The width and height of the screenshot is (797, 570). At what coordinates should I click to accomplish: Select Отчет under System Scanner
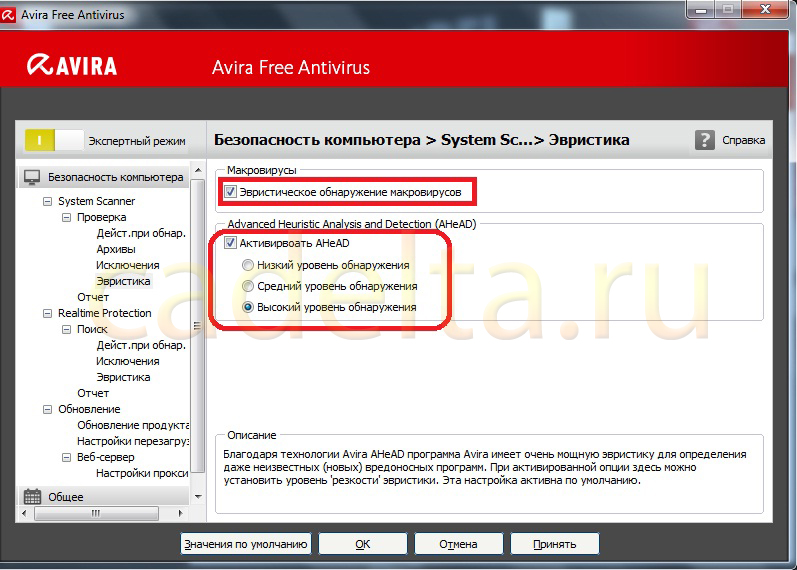point(93,297)
